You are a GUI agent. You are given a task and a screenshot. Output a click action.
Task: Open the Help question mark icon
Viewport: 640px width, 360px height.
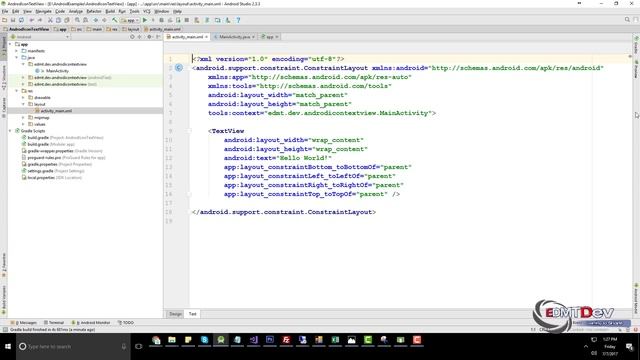click(x=238, y=20)
